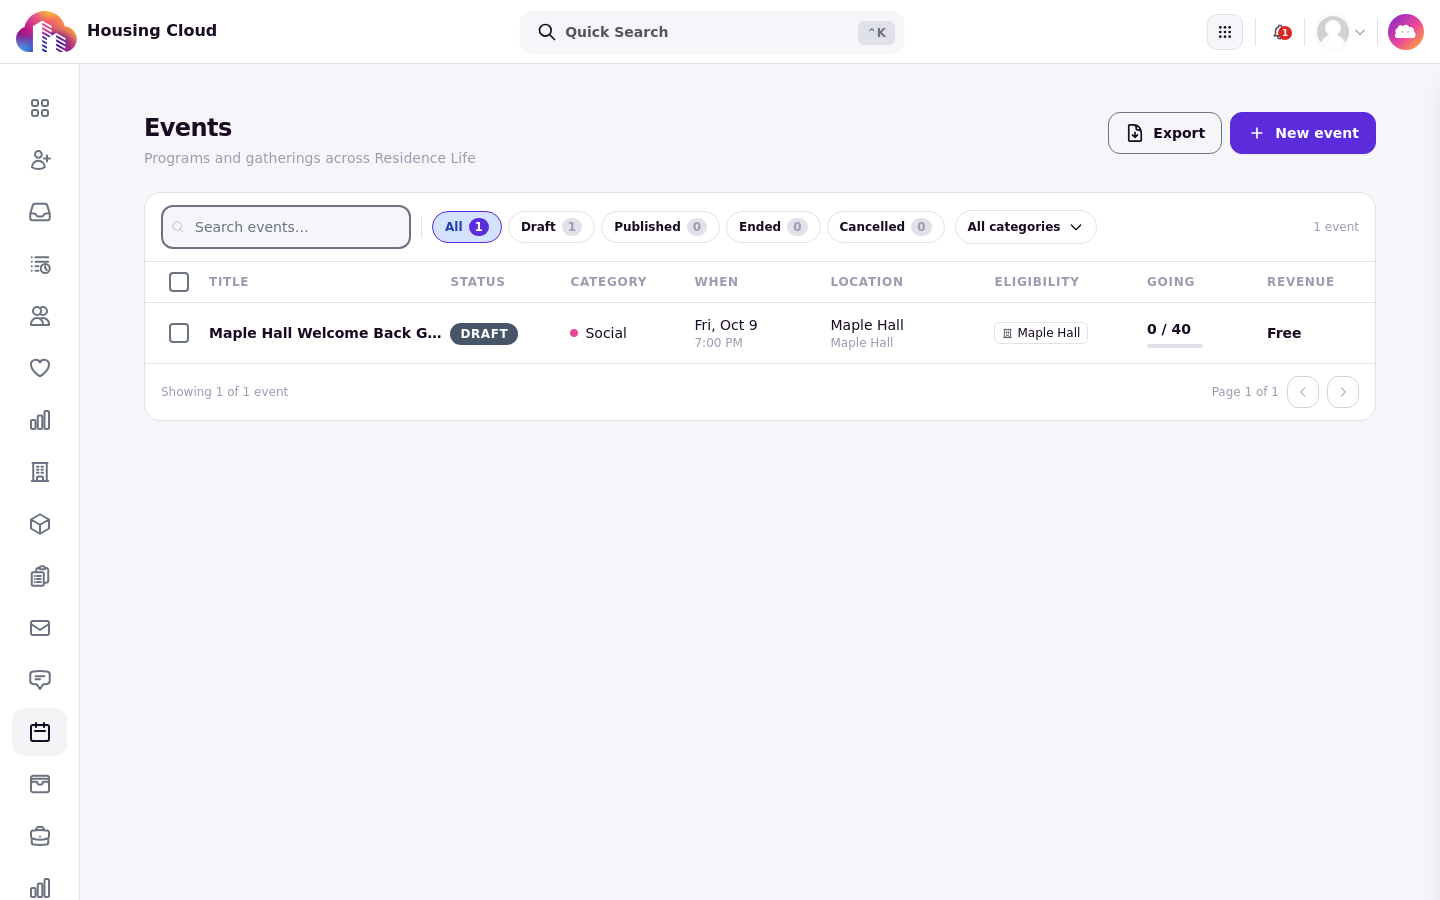
Task: Open the Maple Hall Welcome Back event title
Action: 325,333
